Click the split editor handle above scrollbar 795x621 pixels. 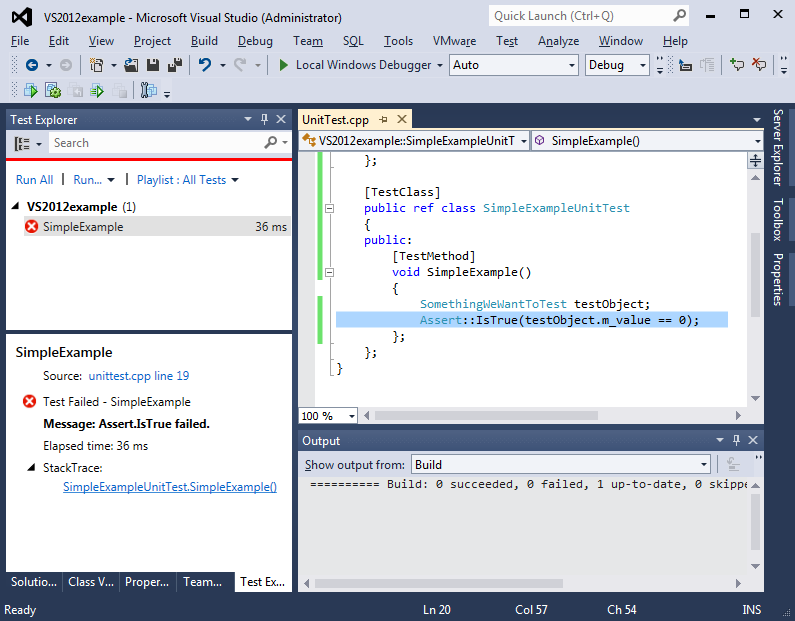[x=755, y=161]
